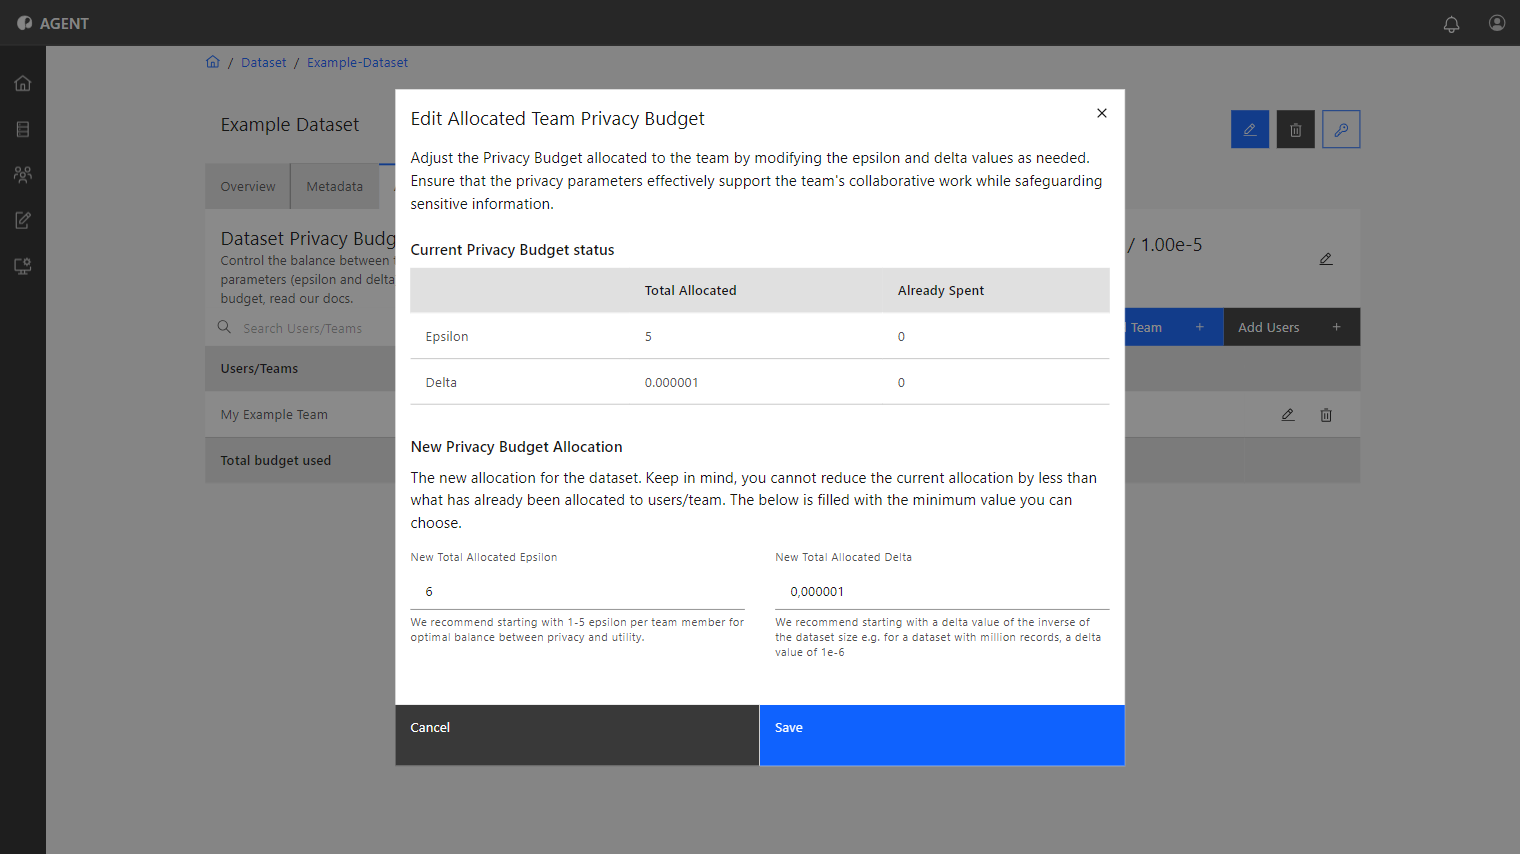
Task: Edit the dataset privacy budget pencil
Action: [x=1326, y=259]
